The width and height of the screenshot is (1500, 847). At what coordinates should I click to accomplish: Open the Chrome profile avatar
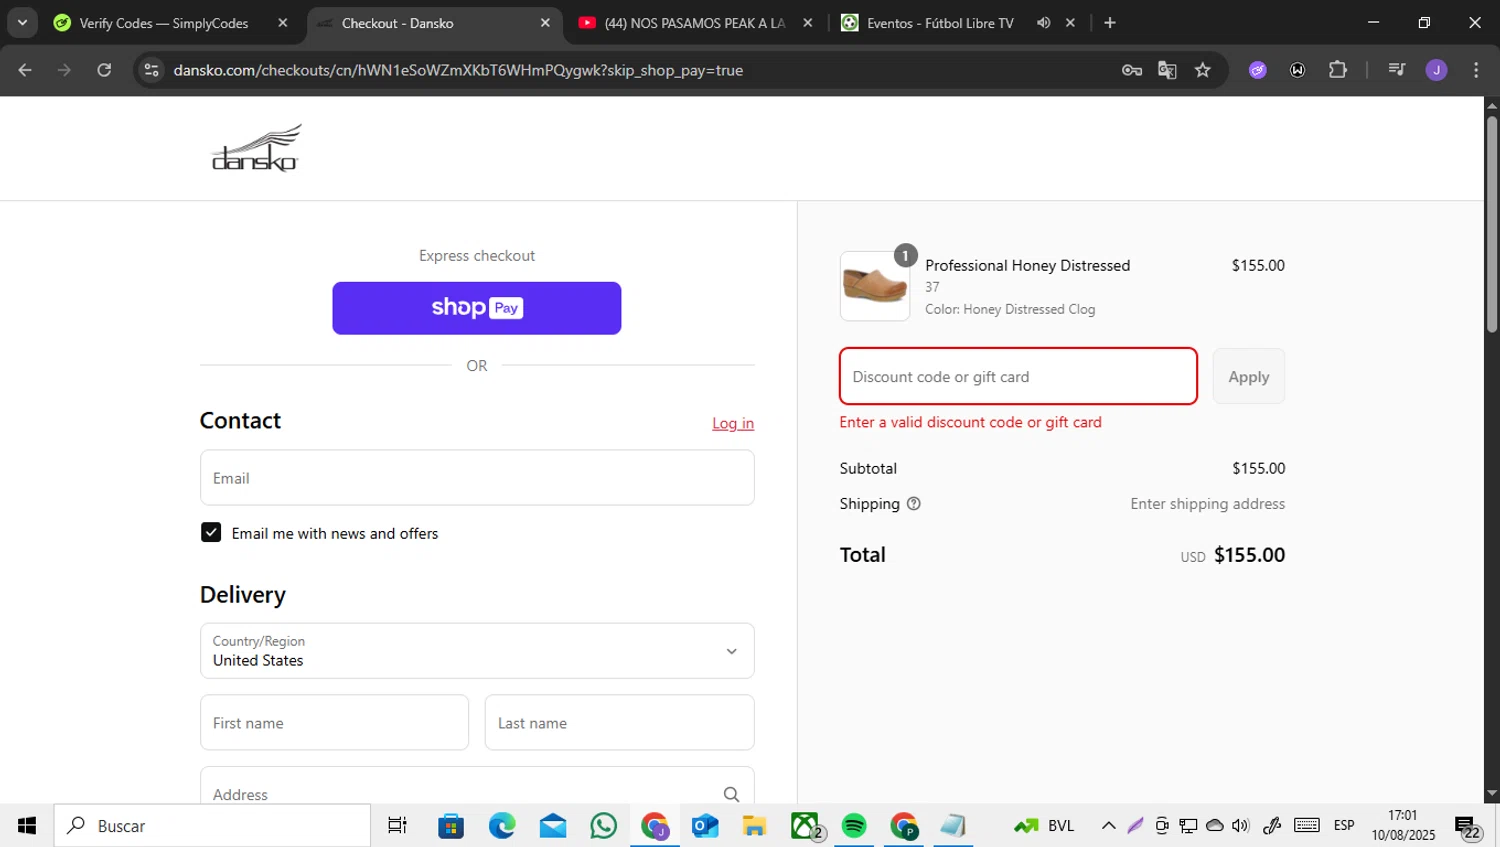(1436, 70)
